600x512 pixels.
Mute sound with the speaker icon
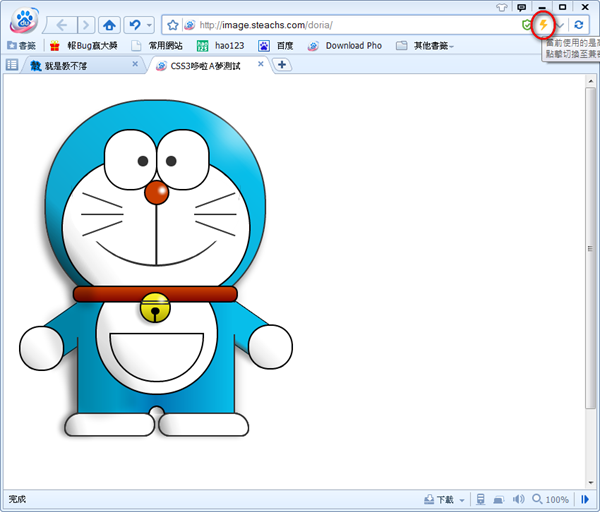pos(518,499)
